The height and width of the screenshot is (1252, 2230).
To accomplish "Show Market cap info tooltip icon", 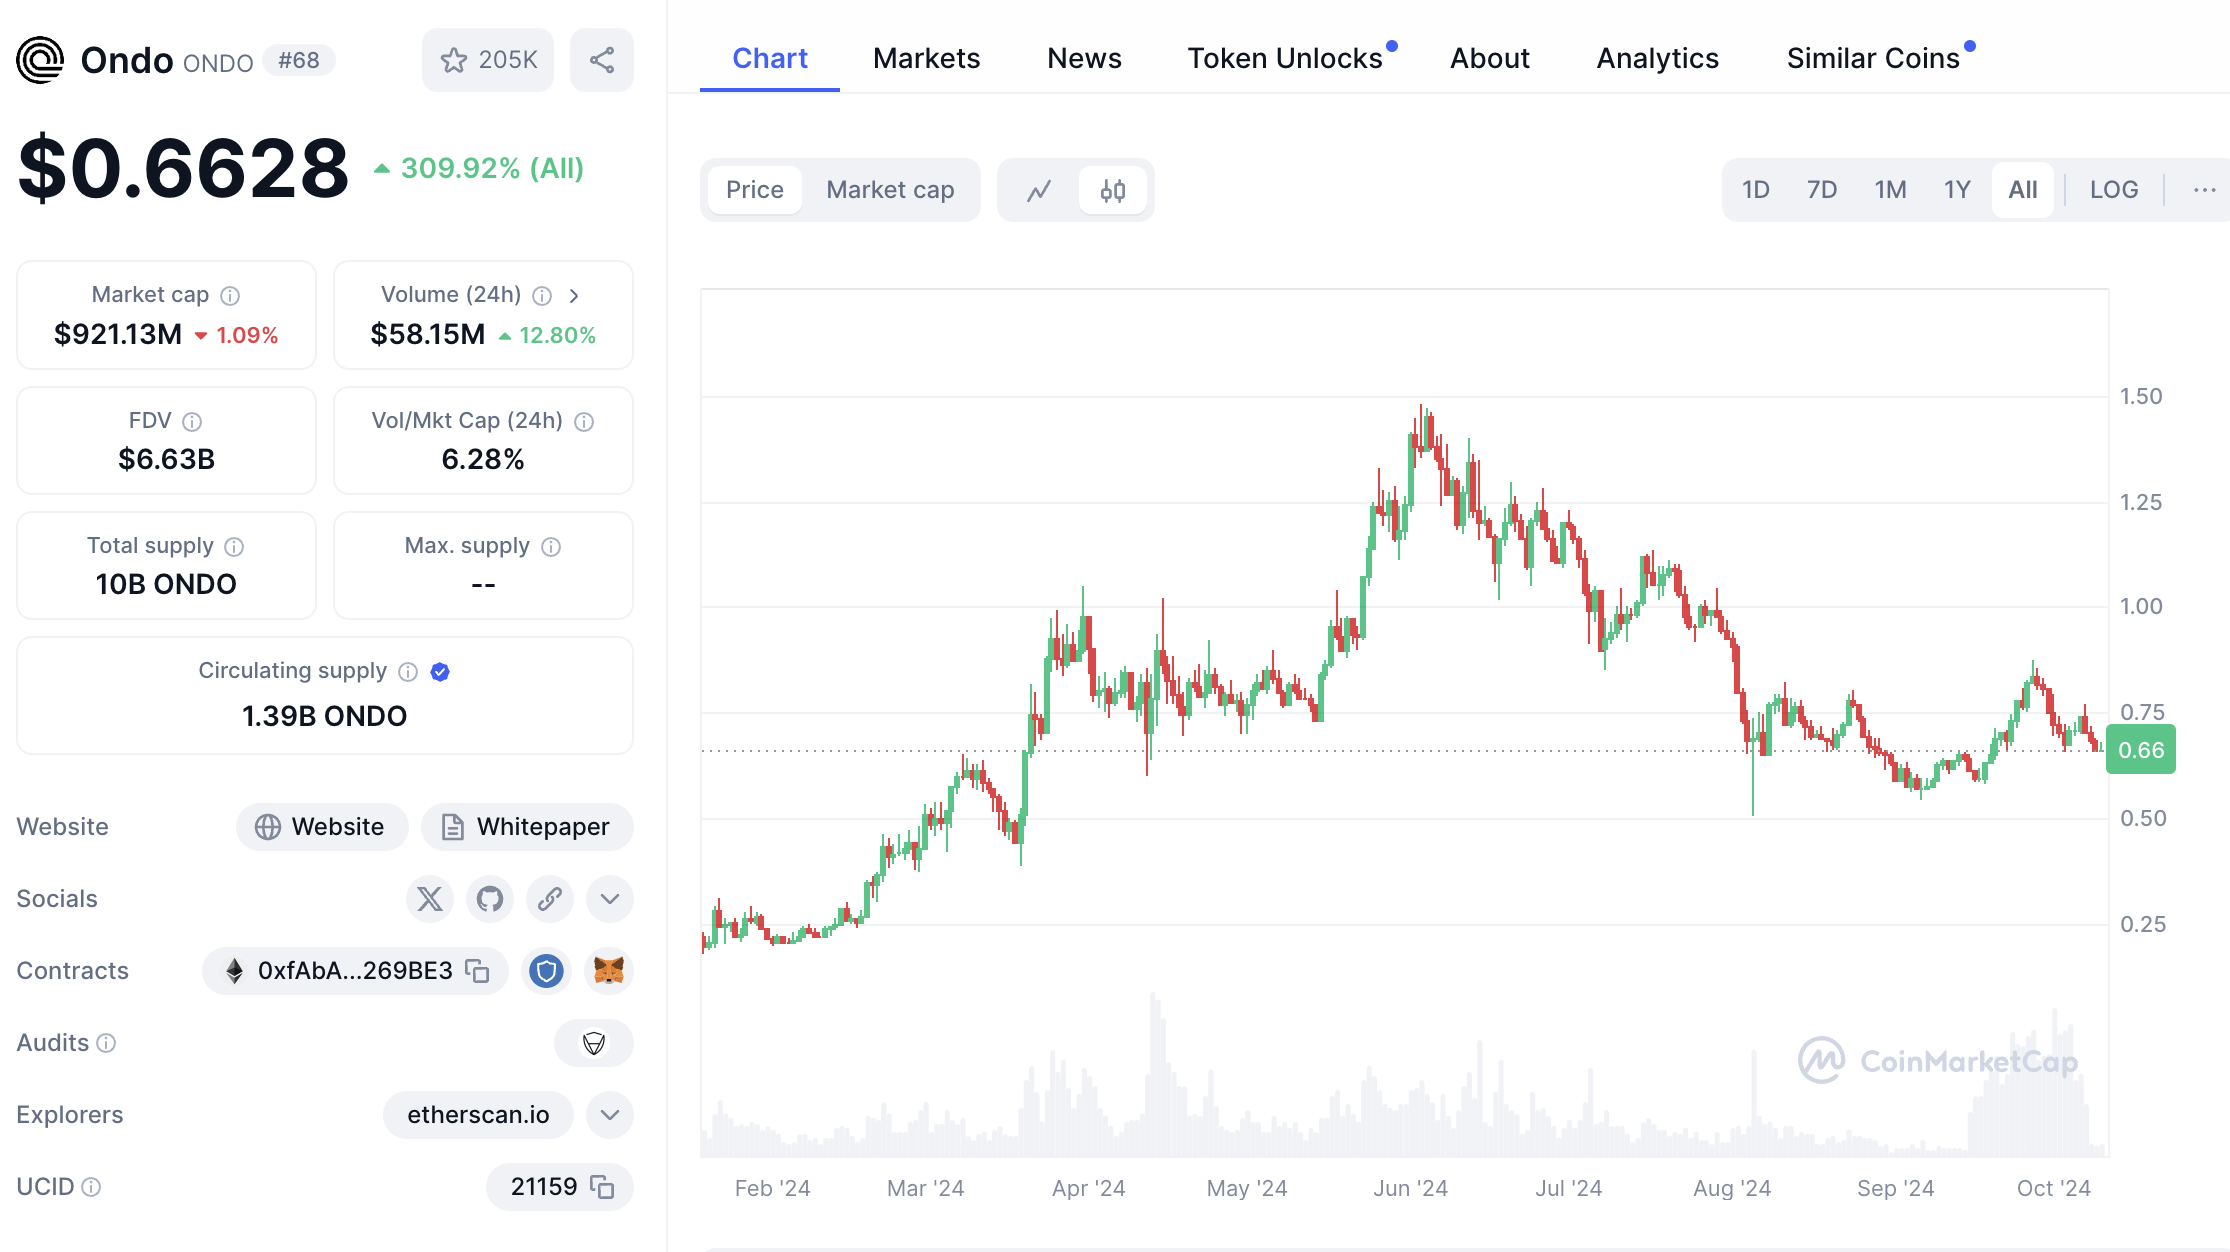I will (230, 295).
